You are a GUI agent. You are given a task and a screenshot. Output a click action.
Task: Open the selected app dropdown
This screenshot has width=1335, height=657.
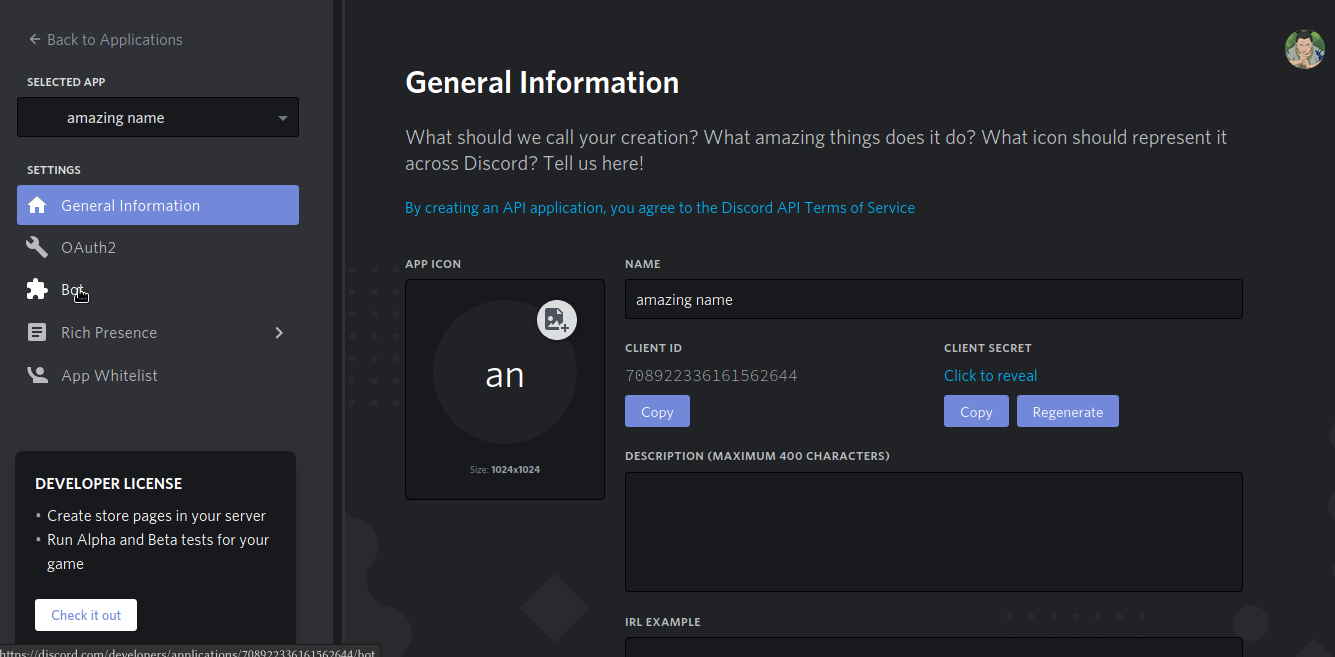(x=158, y=117)
